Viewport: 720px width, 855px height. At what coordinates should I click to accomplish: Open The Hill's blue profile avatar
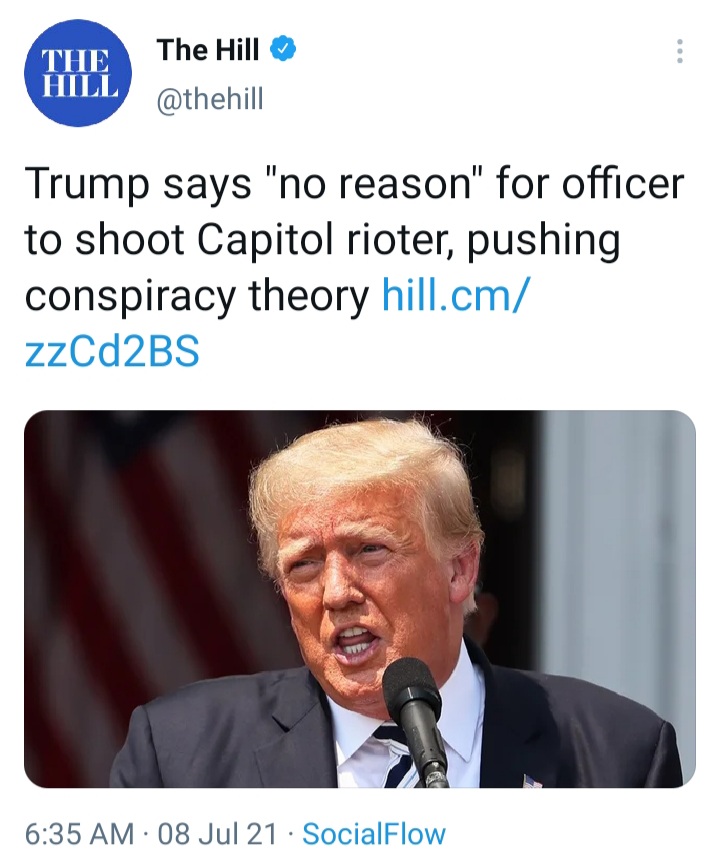[78, 73]
